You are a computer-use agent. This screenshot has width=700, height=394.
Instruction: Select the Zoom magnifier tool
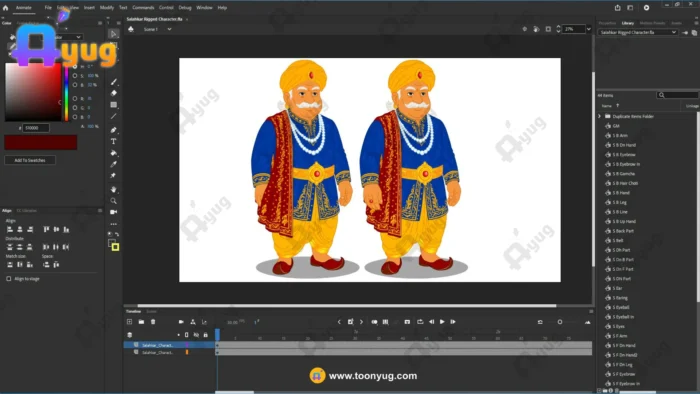click(x=113, y=201)
